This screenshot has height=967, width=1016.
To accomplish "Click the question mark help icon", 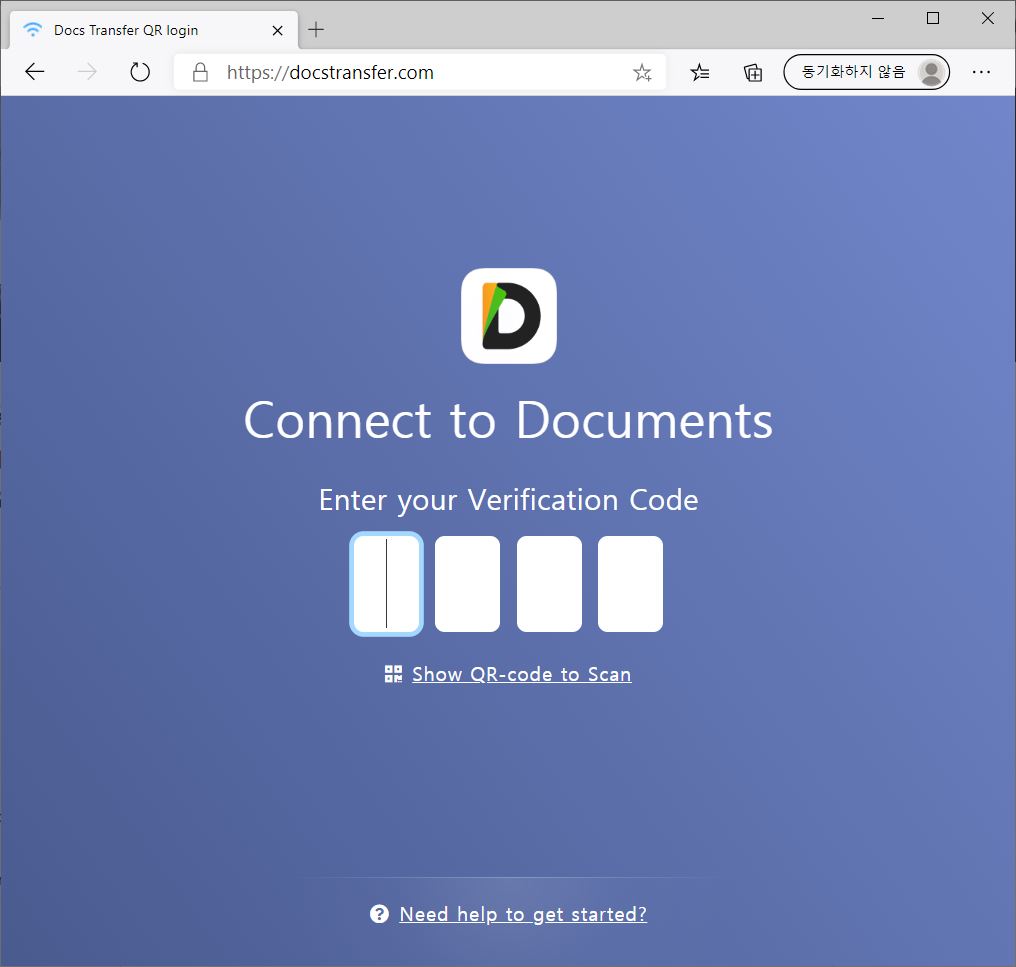I will pos(379,914).
